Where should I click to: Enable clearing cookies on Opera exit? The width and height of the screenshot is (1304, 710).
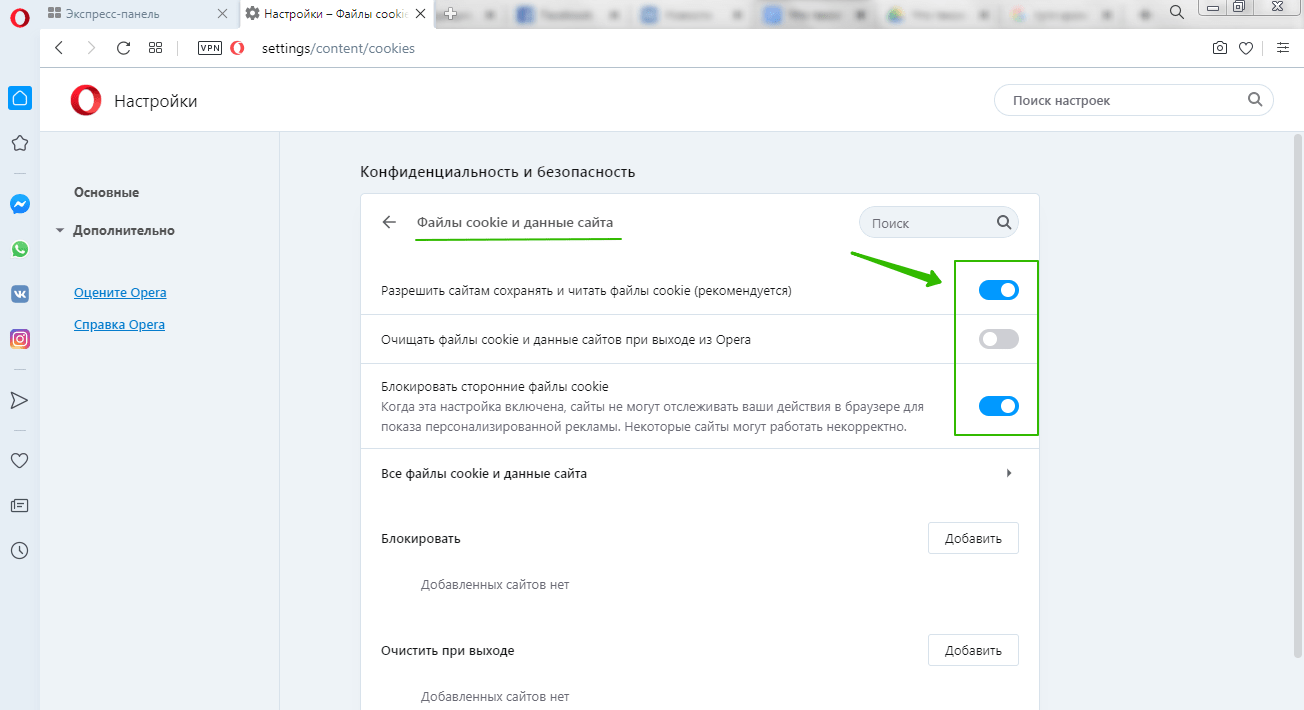998,339
